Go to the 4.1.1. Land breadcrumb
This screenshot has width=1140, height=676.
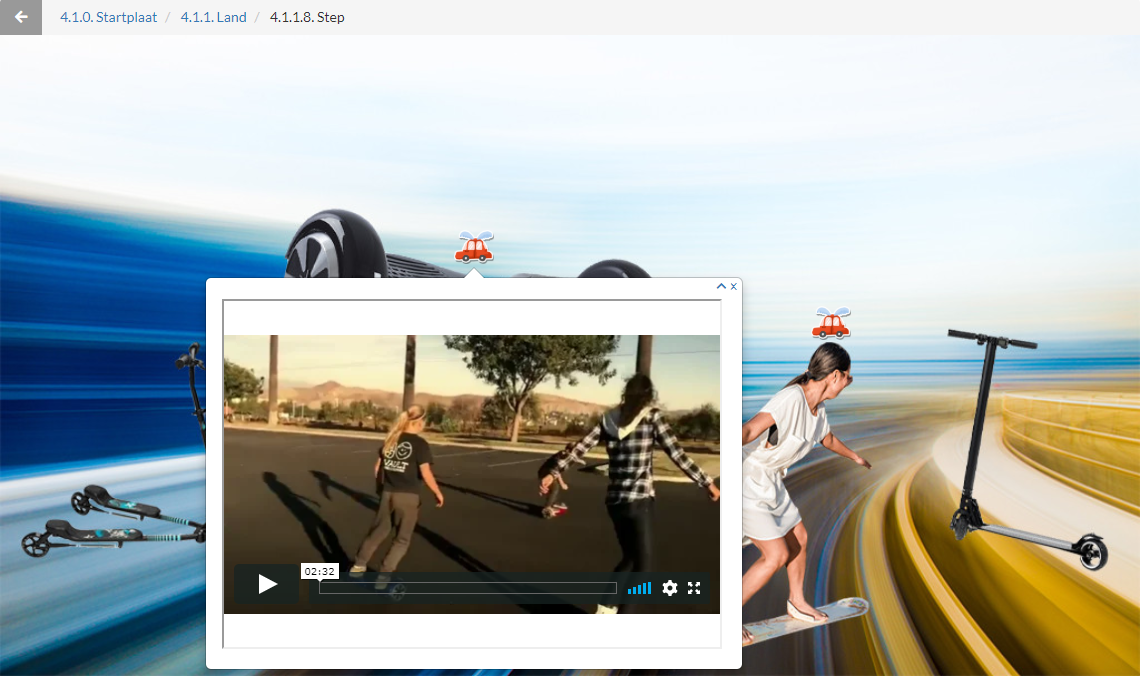213,17
